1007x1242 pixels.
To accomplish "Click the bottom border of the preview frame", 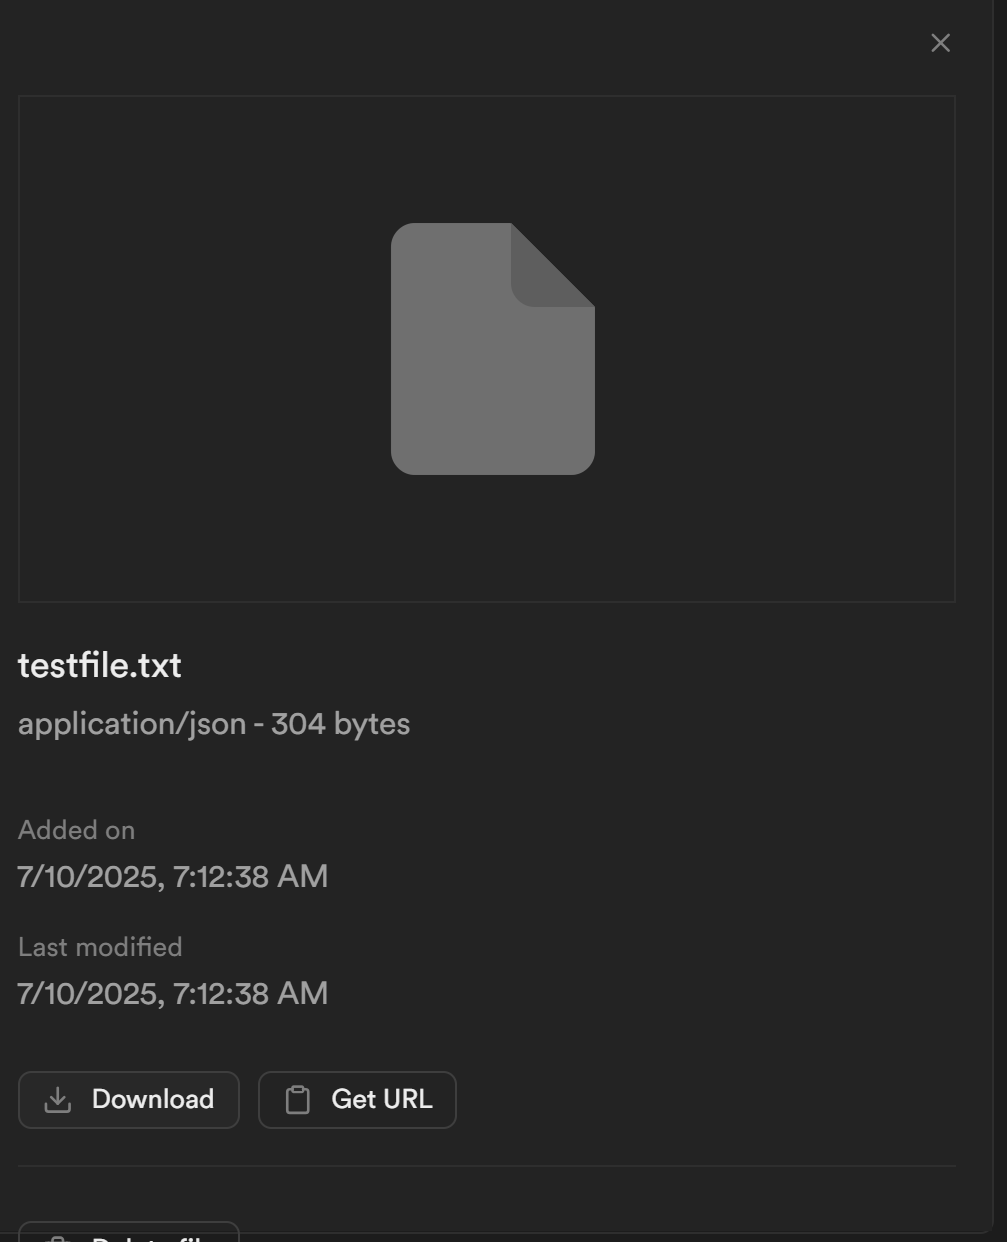I will point(487,602).
